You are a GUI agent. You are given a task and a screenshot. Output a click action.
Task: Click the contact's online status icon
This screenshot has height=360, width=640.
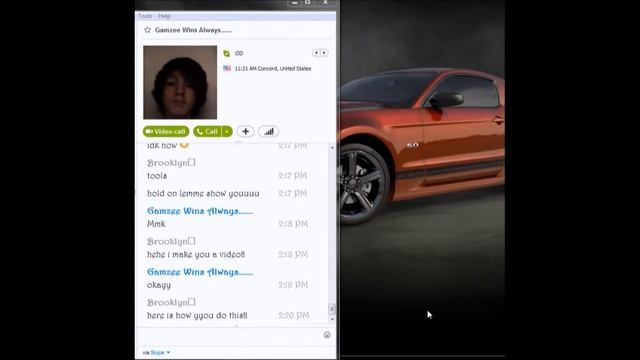(x=227, y=53)
